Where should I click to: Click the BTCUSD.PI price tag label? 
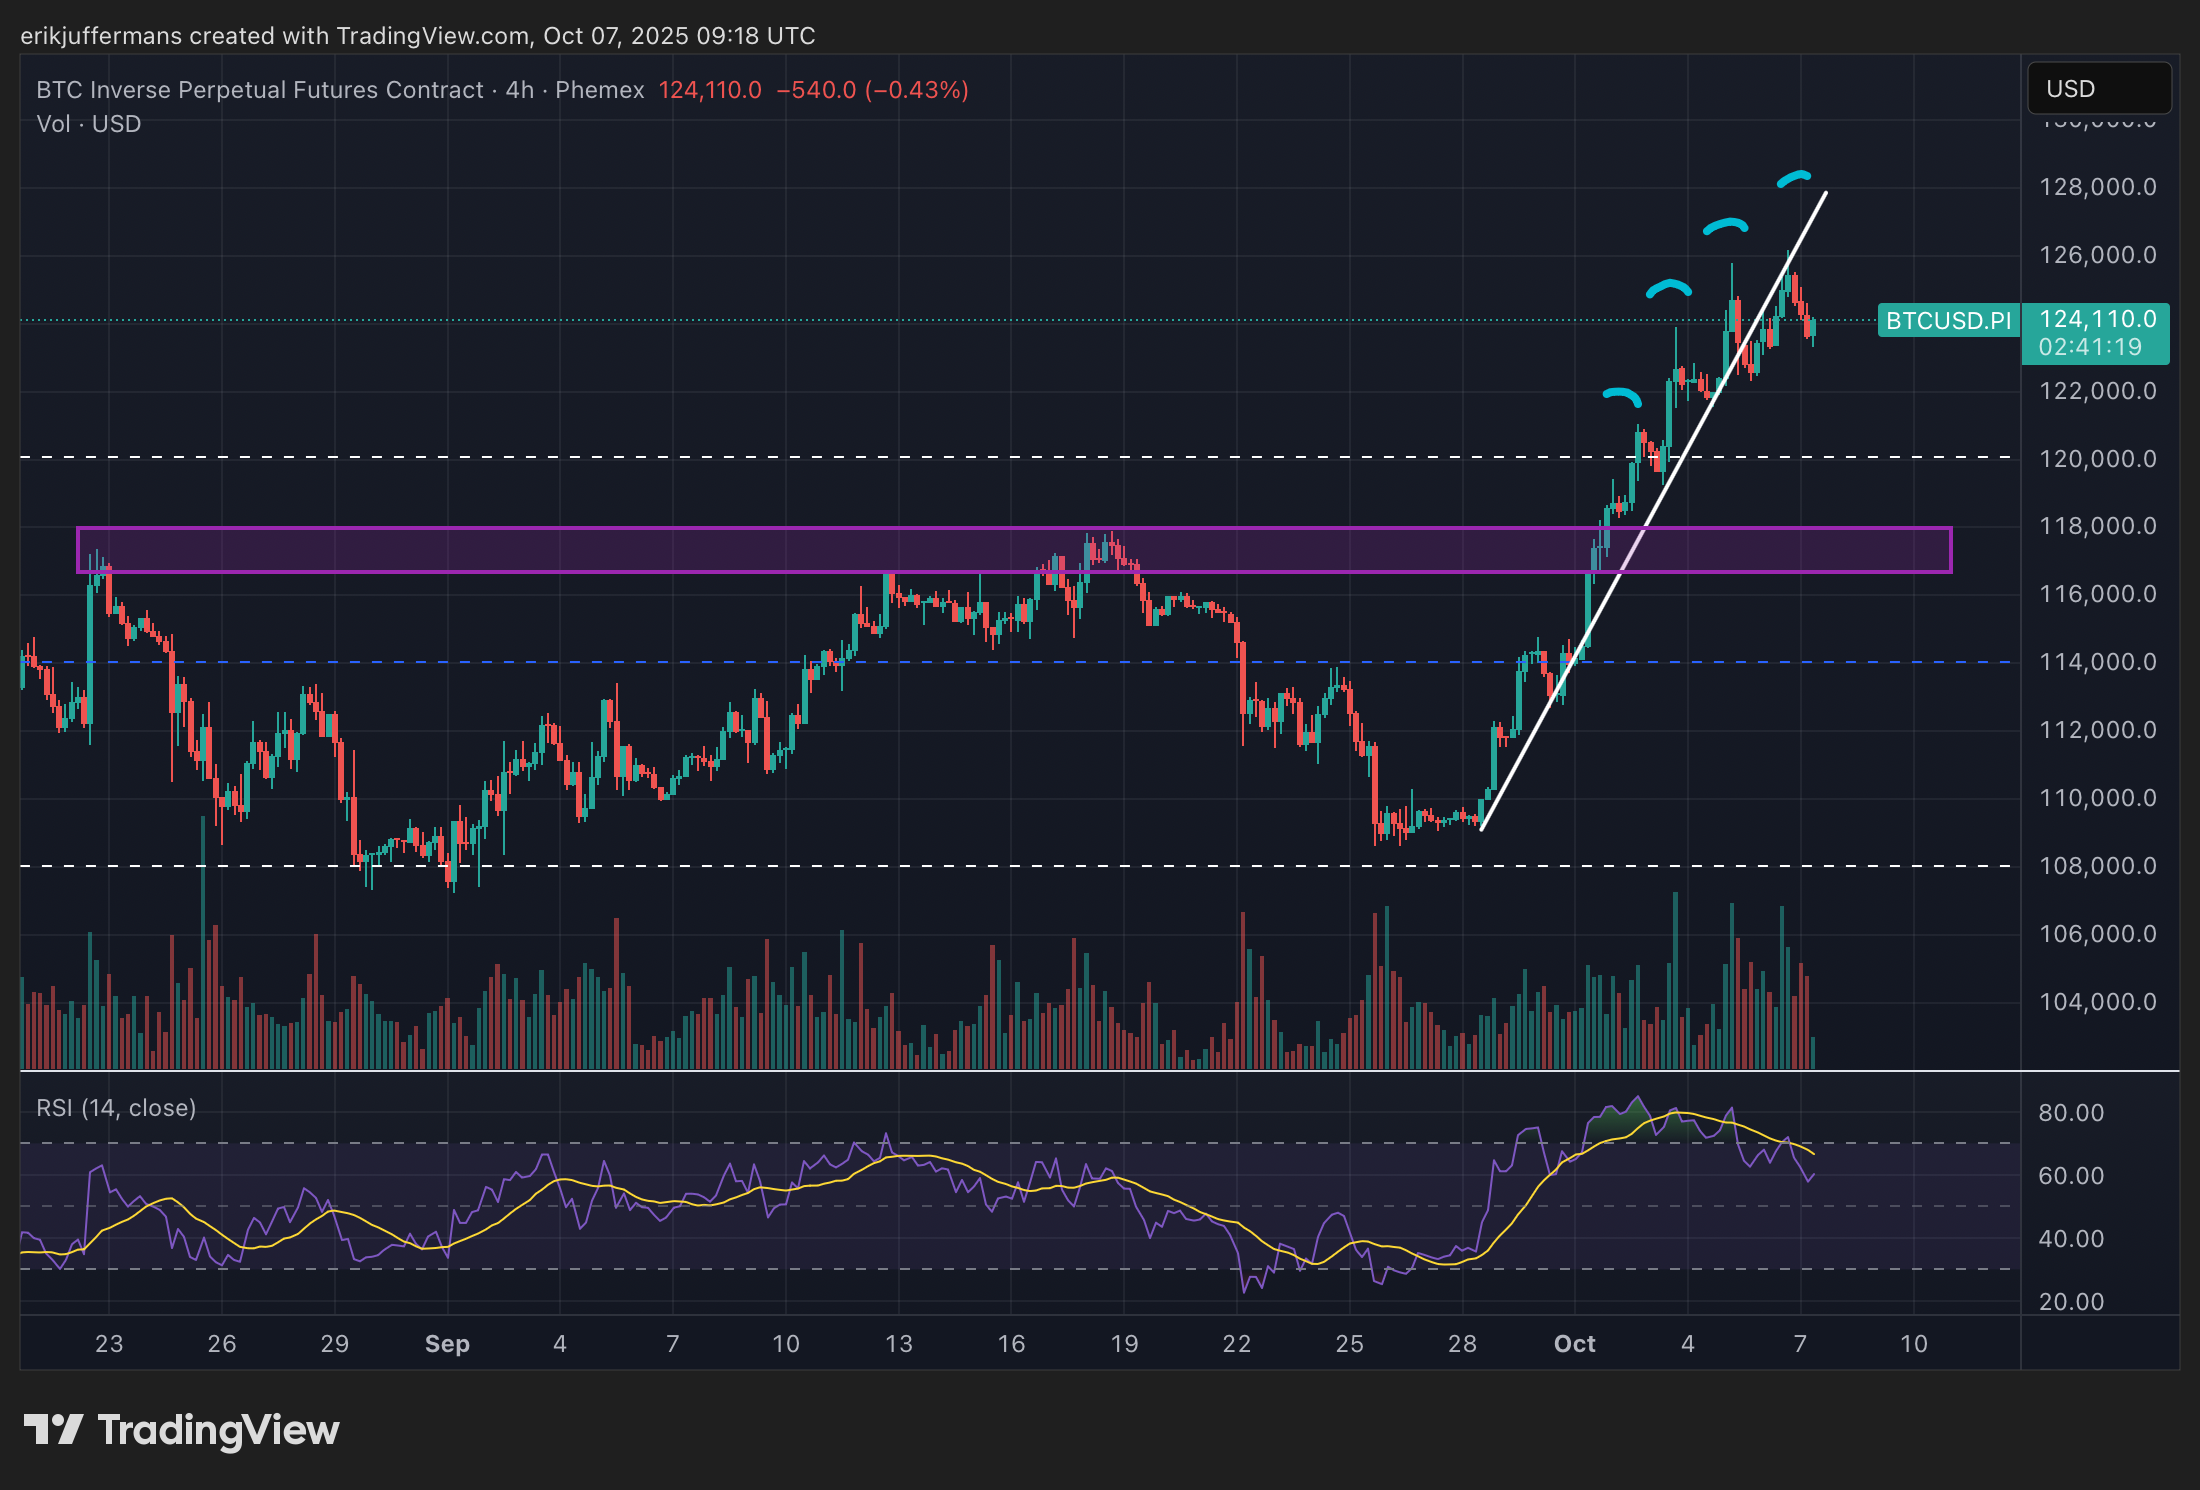[1948, 321]
